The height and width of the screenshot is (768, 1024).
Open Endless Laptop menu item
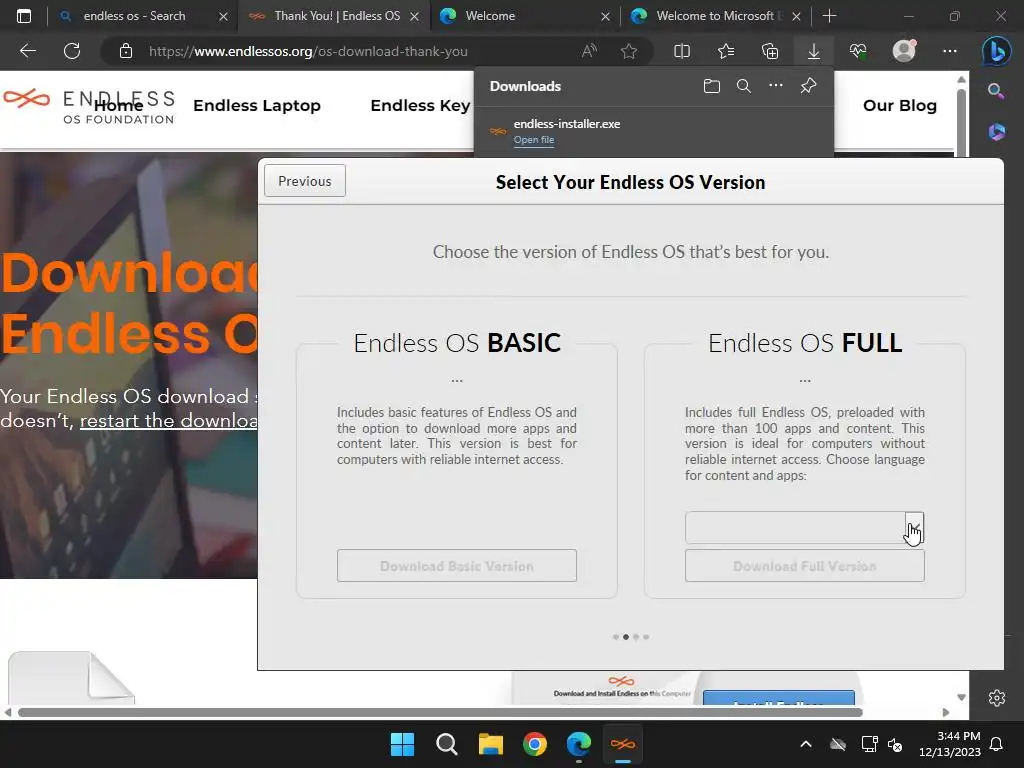pyautogui.click(x=257, y=105)
